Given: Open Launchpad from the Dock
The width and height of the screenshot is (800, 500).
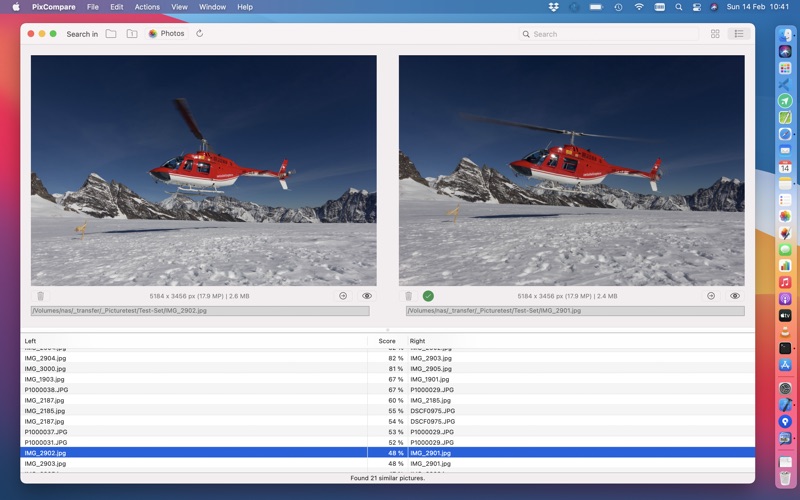Looking at the screenshot, I should [x=785, y=68].
